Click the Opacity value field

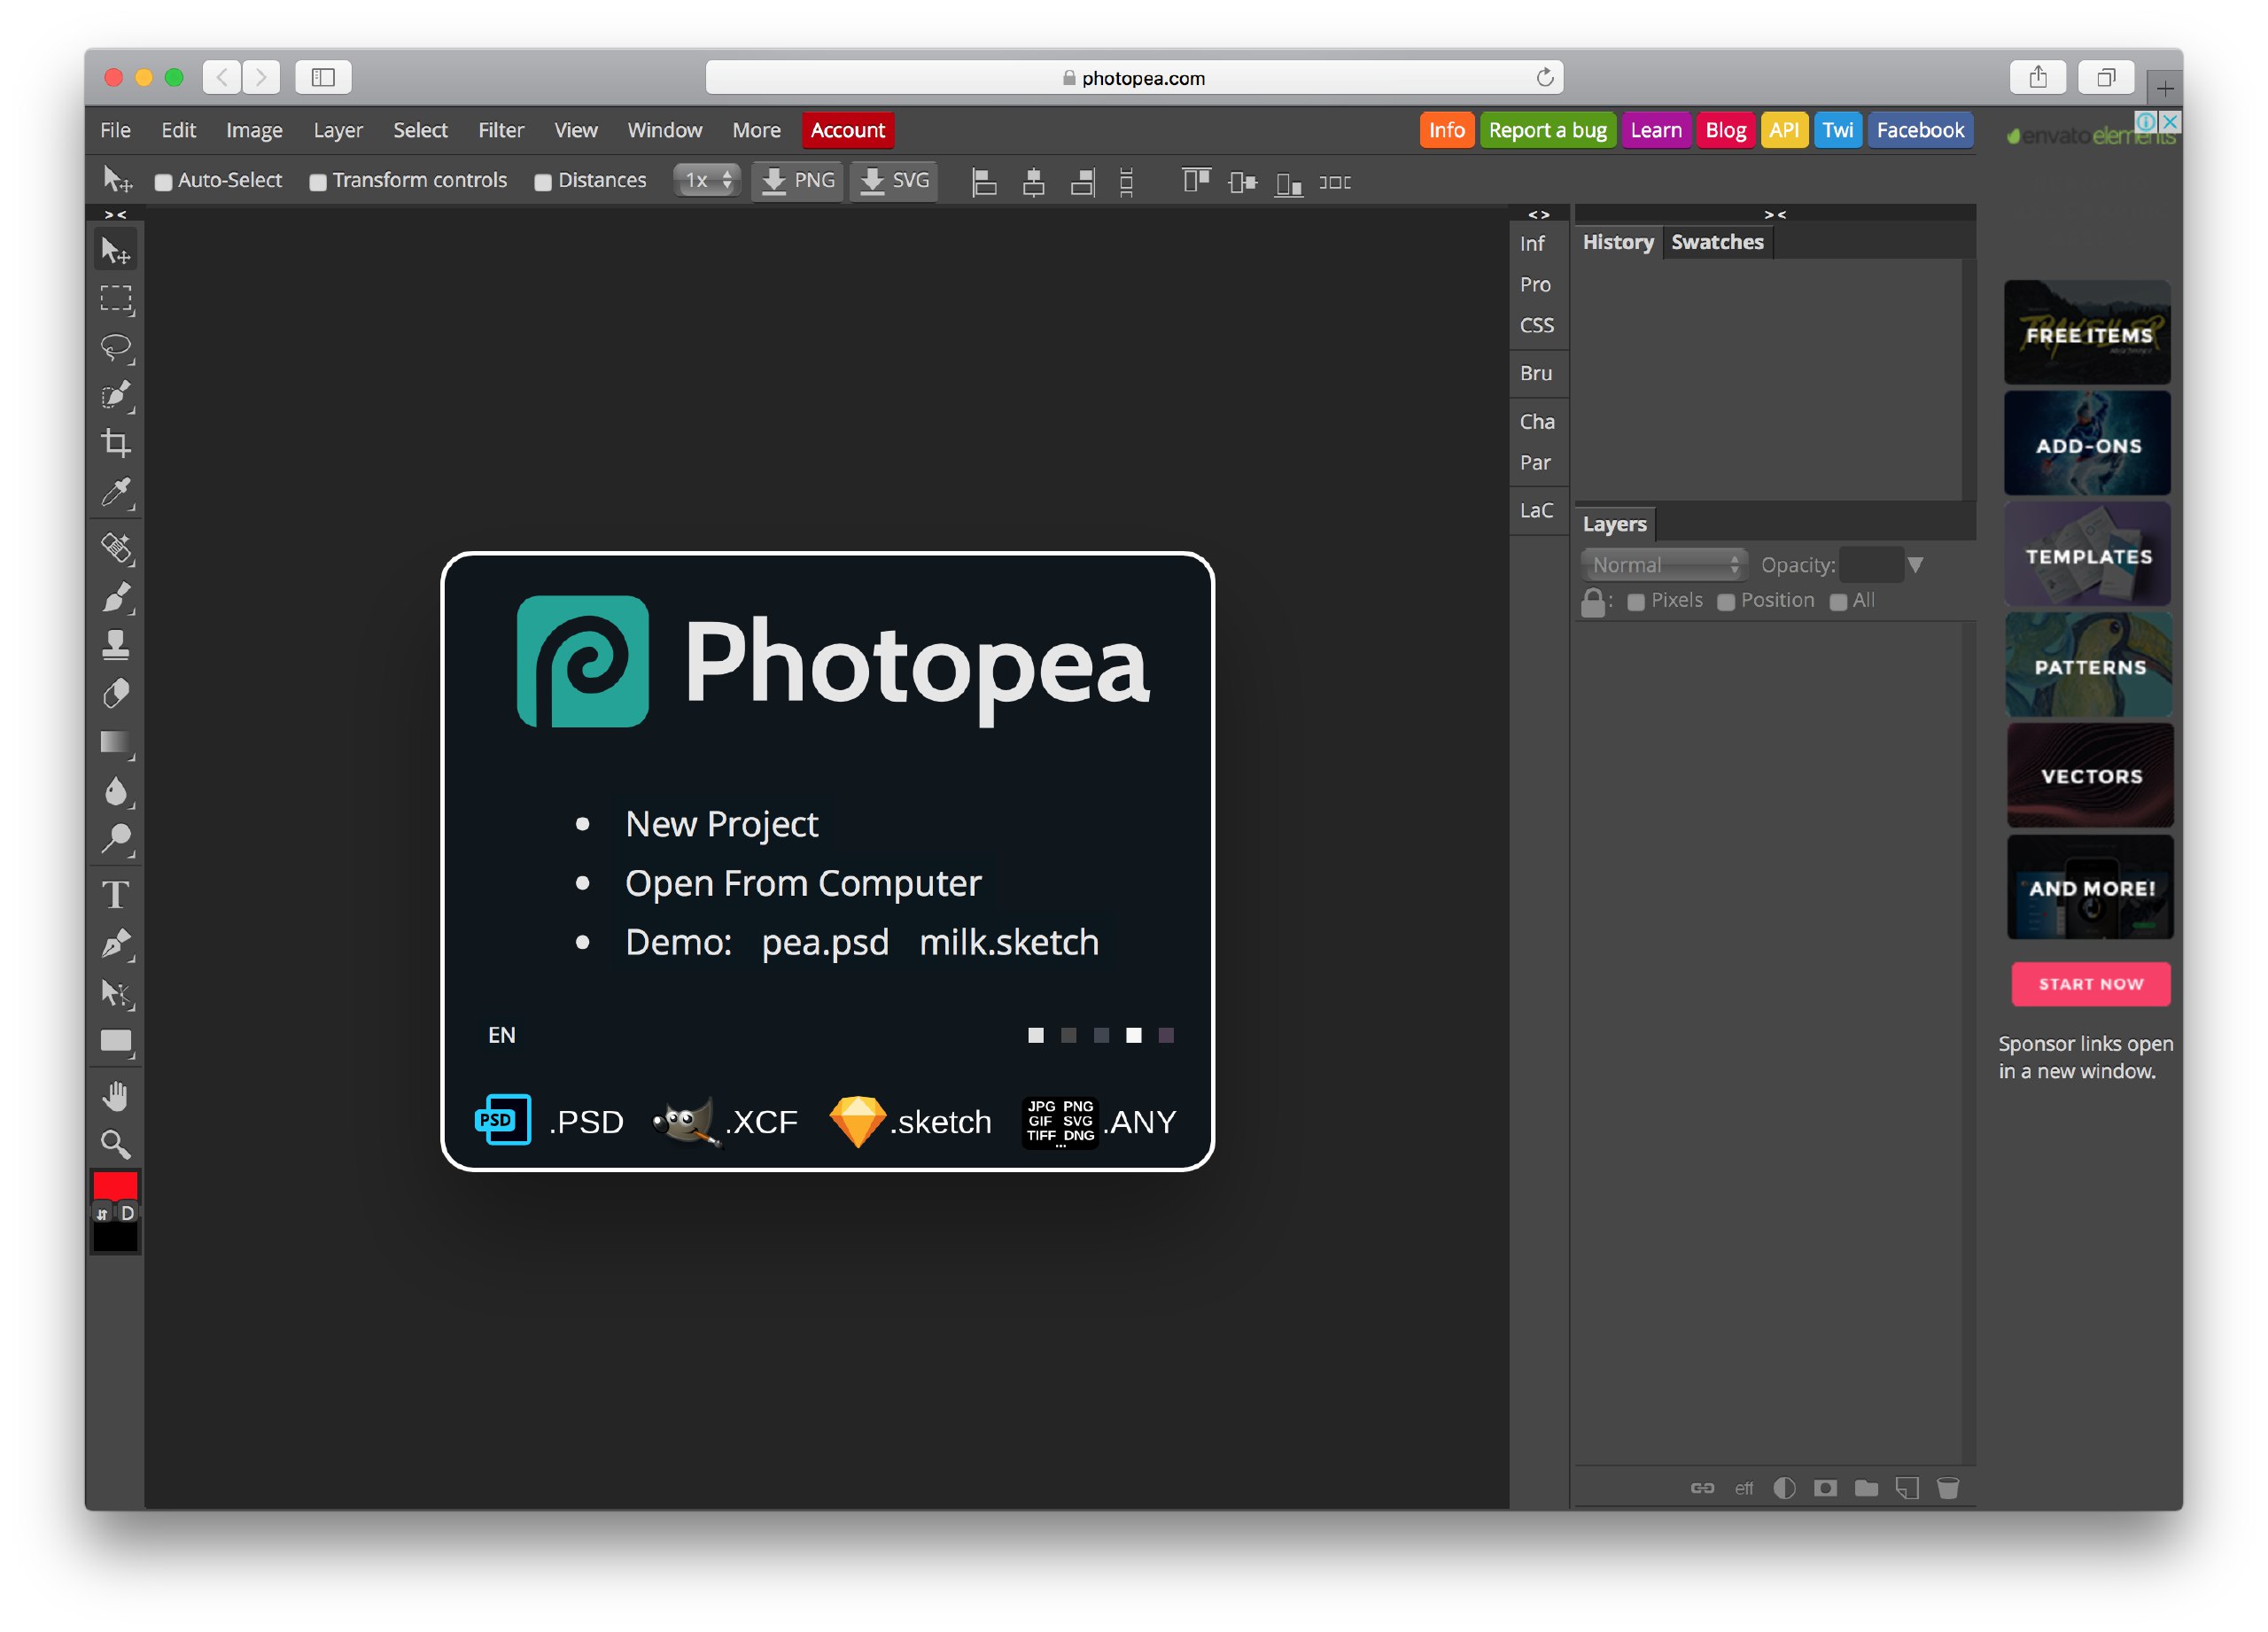click(1871, 565)
